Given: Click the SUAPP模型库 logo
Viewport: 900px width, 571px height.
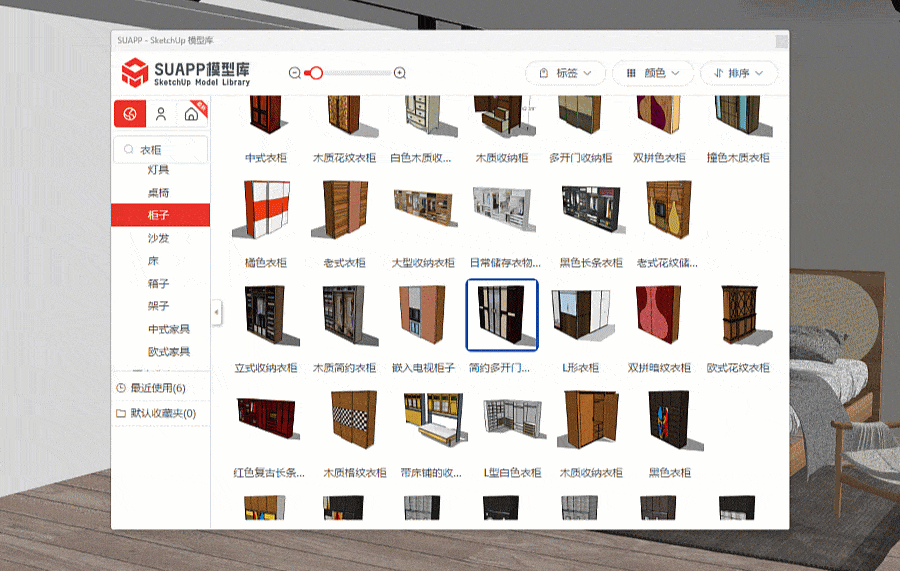Looking at the screenshot, I should (186, 73).
